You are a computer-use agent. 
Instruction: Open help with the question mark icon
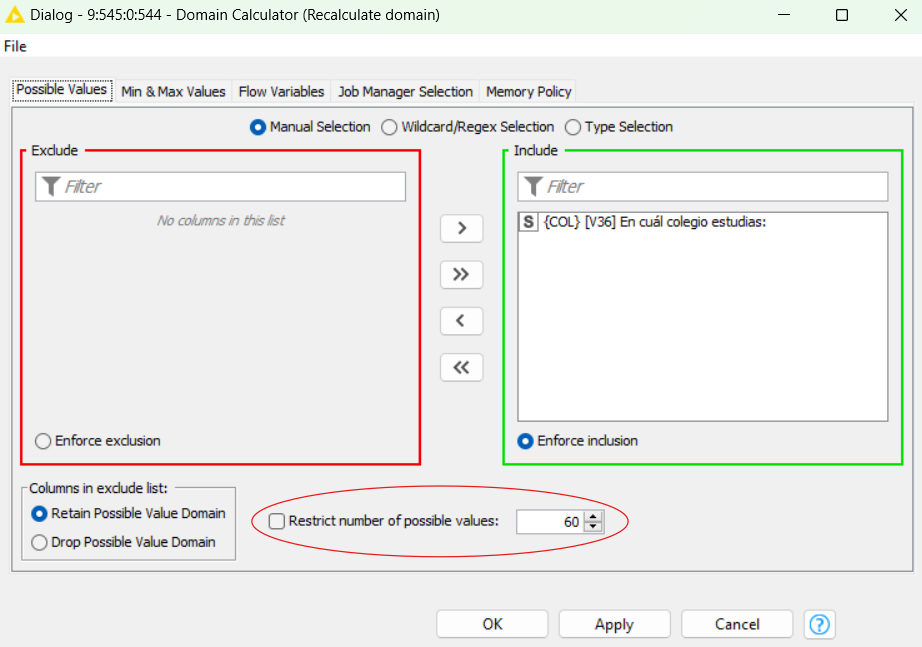tap(820, 624)
